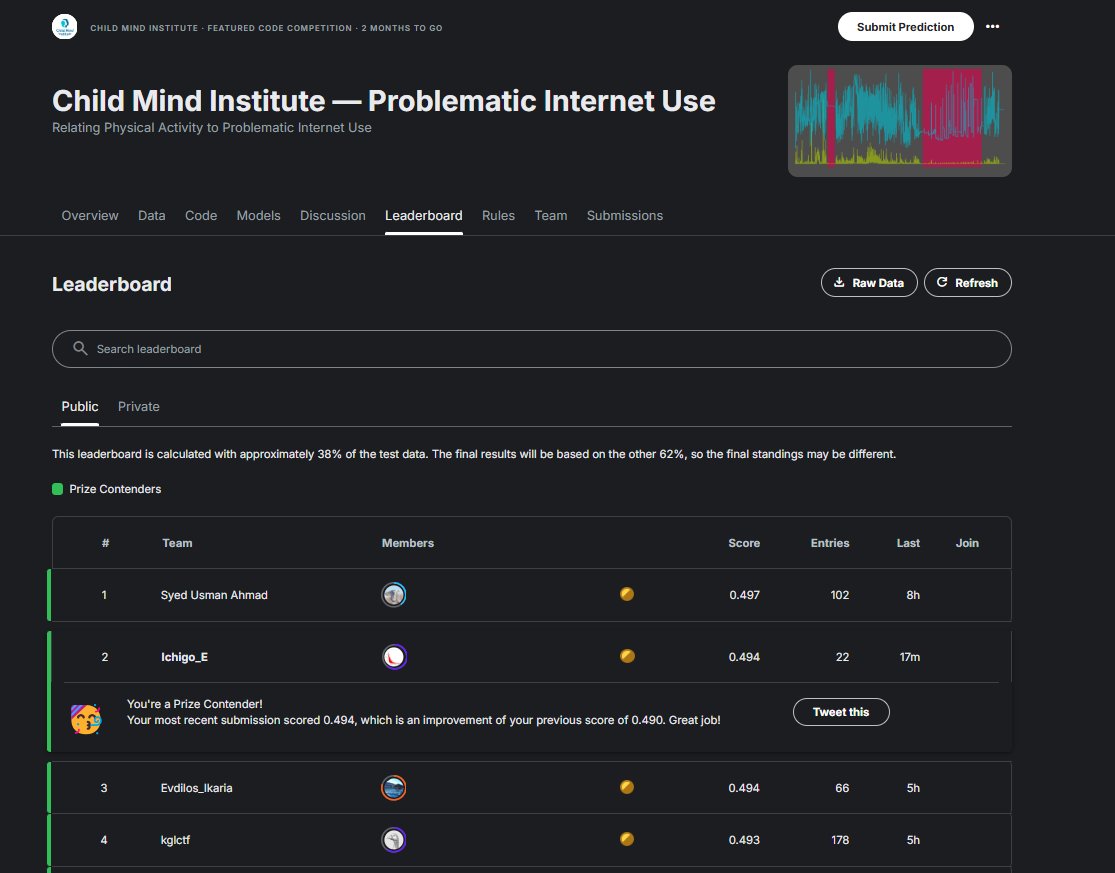The width and height of the screenshot is (1115, 873).
Task: Click the gold medal in Ichigo_E row
Action: click(627, 655)
